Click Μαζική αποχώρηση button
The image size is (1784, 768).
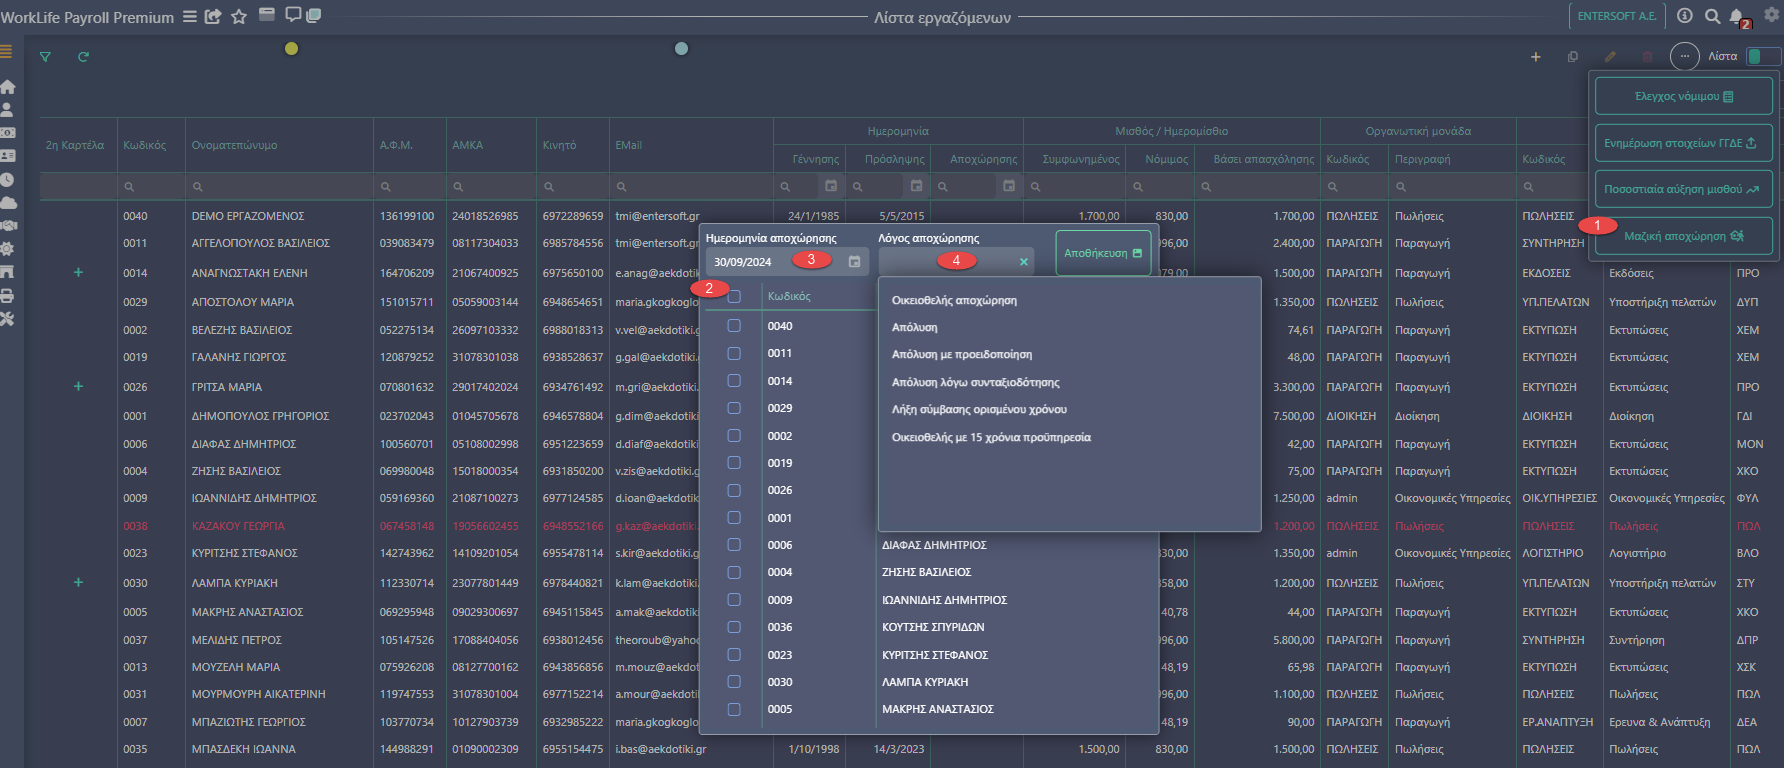pyautogui.click(x=1684, y=236)
